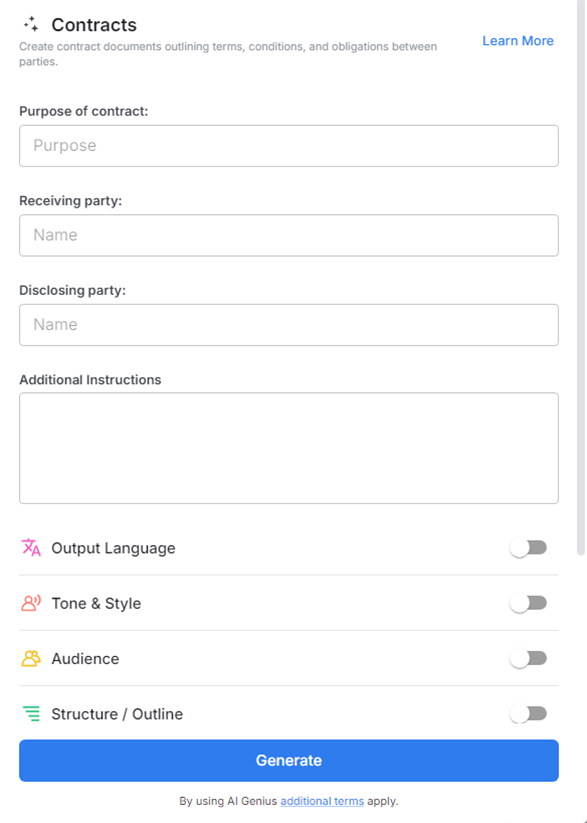Open the additional terms link
This screenshot has width=587, height=823.
pos(321,801)
